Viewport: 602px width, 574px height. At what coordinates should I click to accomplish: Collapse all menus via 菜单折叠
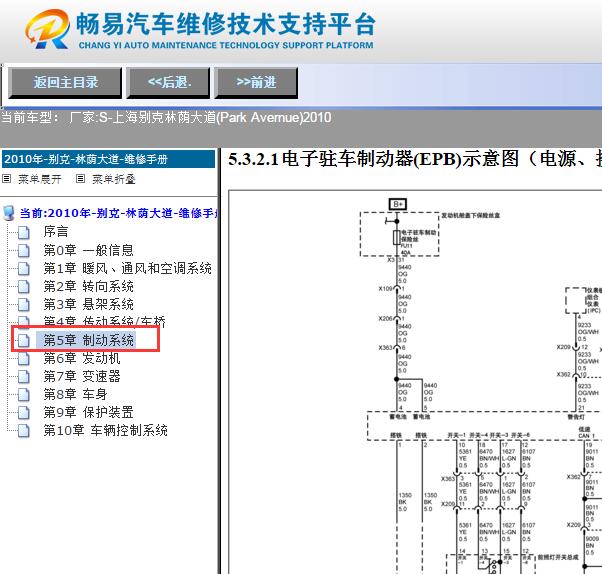point(114,179)
